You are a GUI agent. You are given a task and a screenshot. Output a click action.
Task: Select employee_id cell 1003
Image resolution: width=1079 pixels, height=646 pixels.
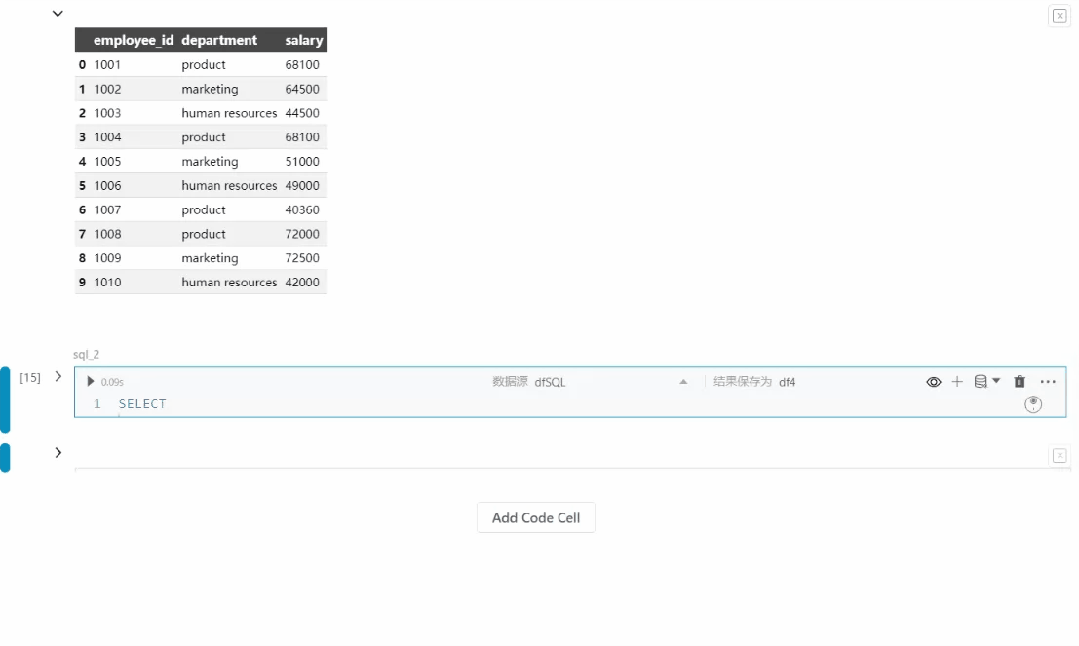click(x=107, y=113)
